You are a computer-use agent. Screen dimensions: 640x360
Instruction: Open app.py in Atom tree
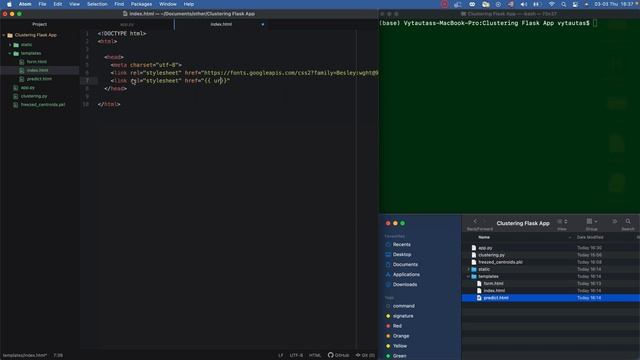(28, 88)
